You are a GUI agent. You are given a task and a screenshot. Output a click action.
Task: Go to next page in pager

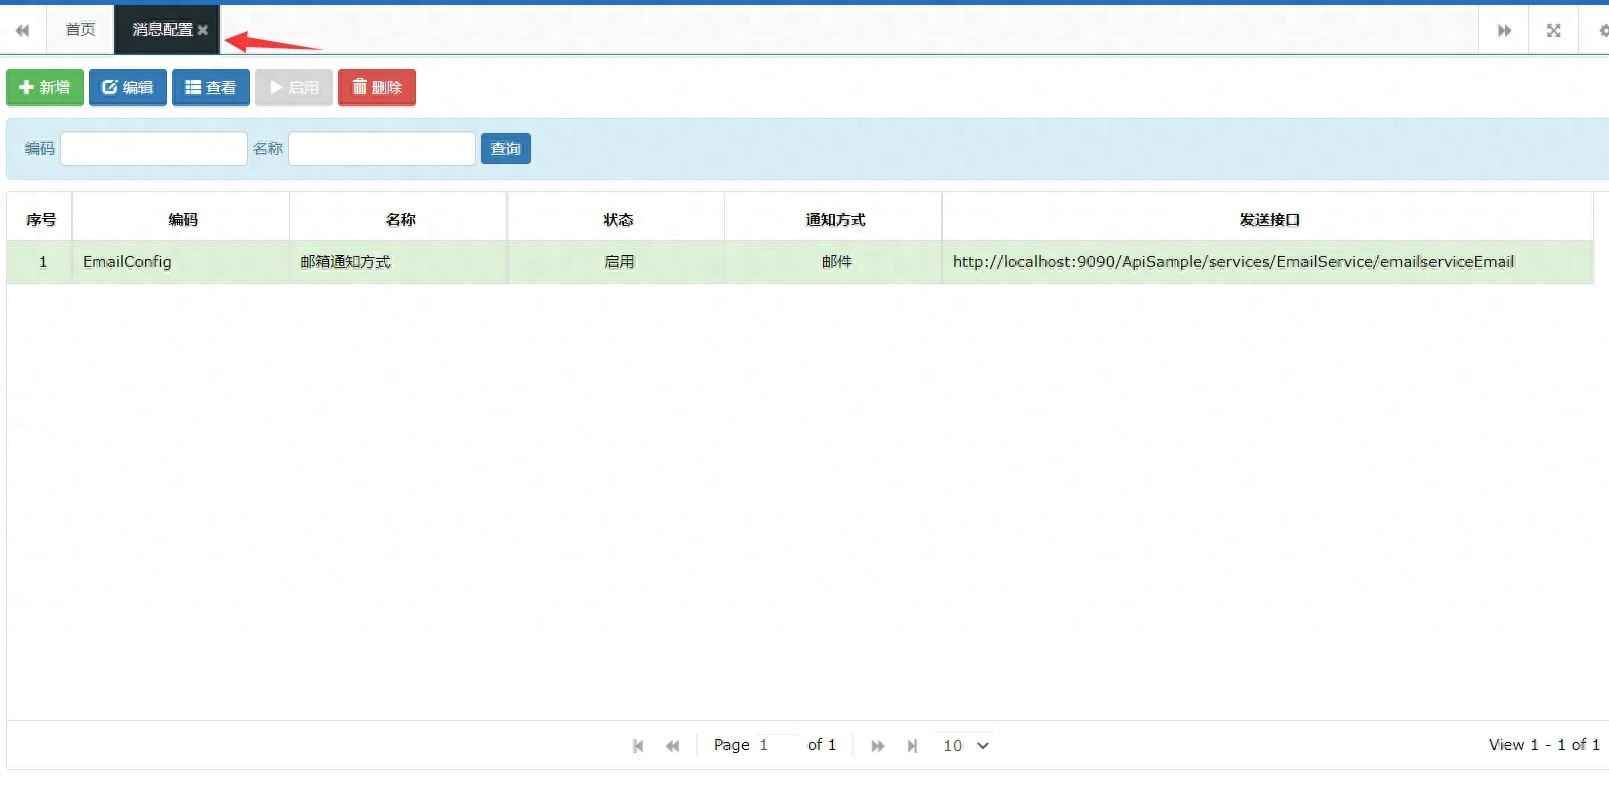point(878,745)
